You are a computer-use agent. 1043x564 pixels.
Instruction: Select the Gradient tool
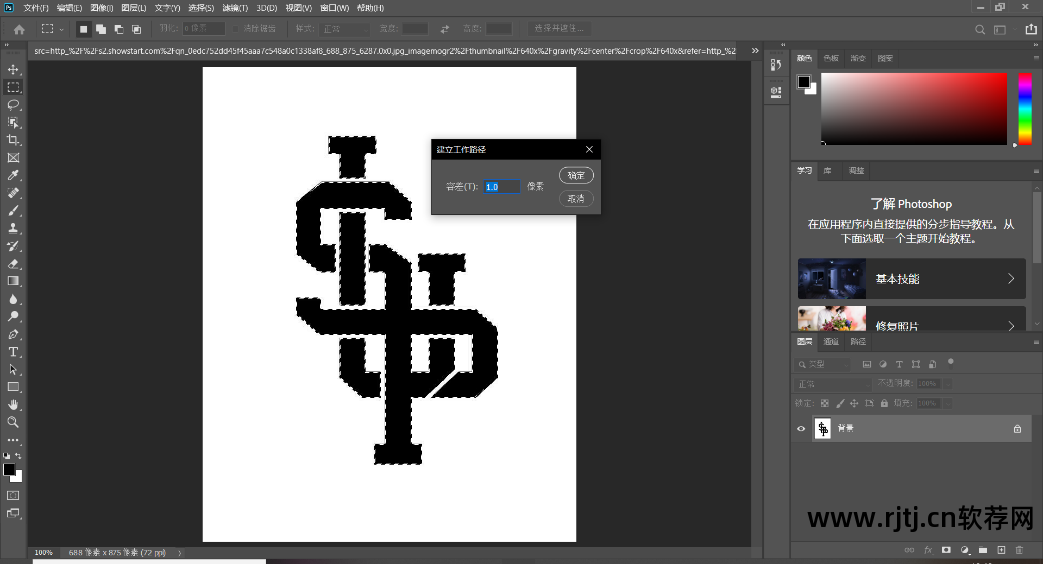(x=13, y=281)
